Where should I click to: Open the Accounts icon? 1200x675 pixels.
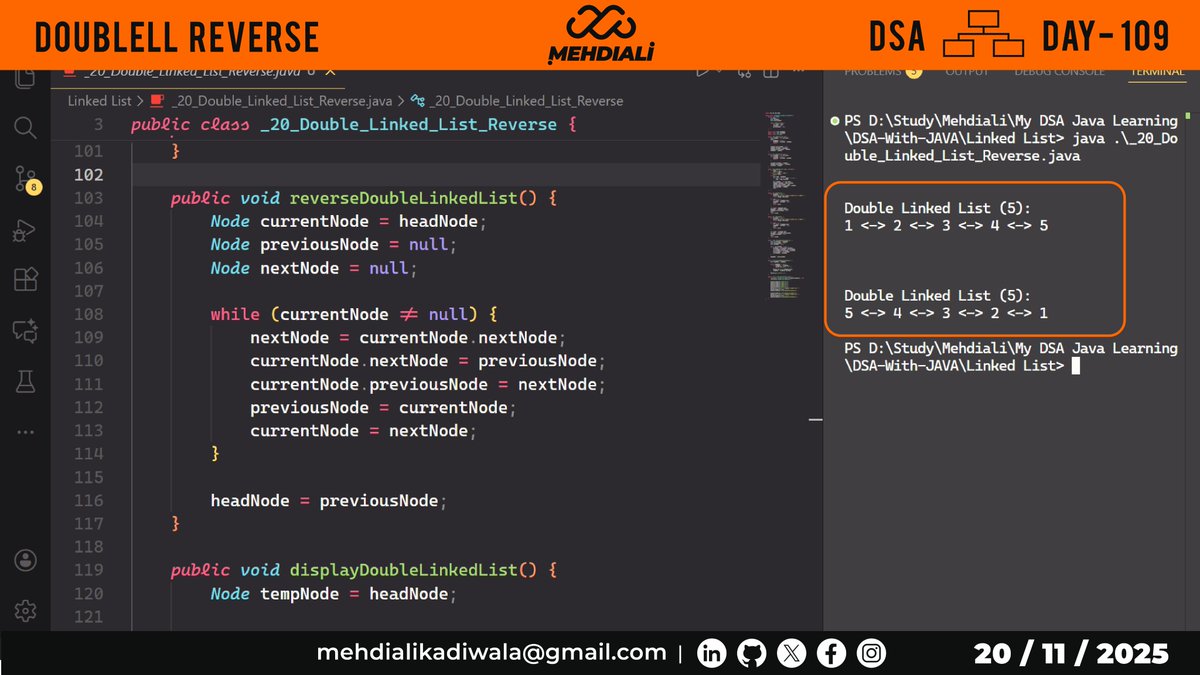point(26,560)
